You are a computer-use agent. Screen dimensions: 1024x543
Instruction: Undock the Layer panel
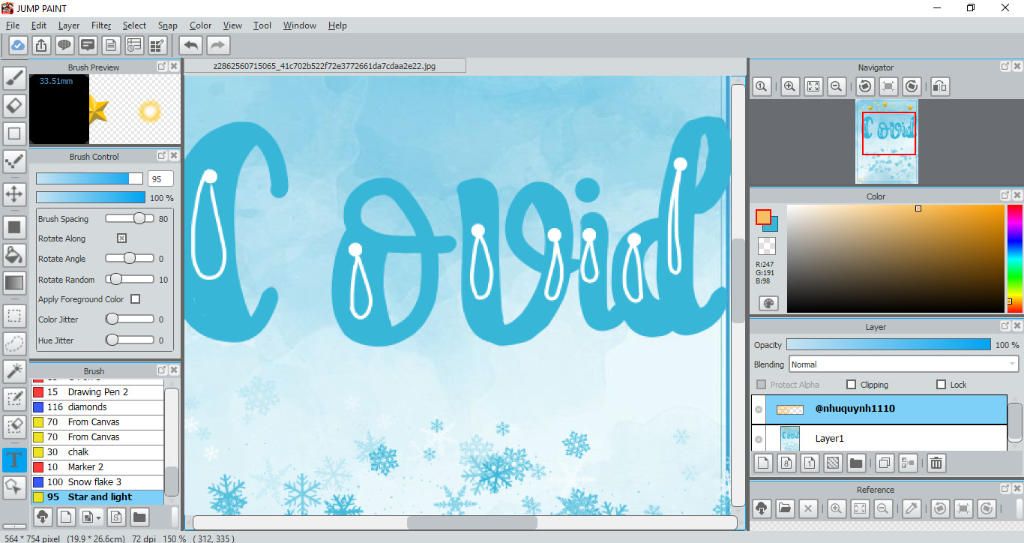click(1005, 326)
